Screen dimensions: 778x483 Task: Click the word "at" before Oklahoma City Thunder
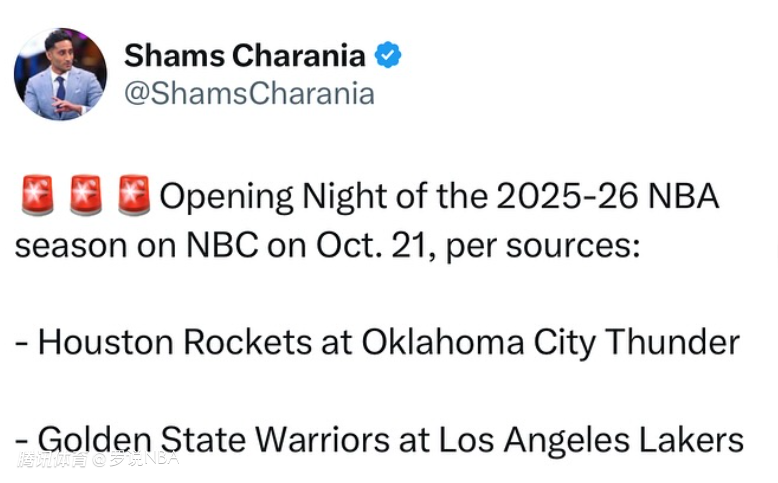[x=336, y=343]
